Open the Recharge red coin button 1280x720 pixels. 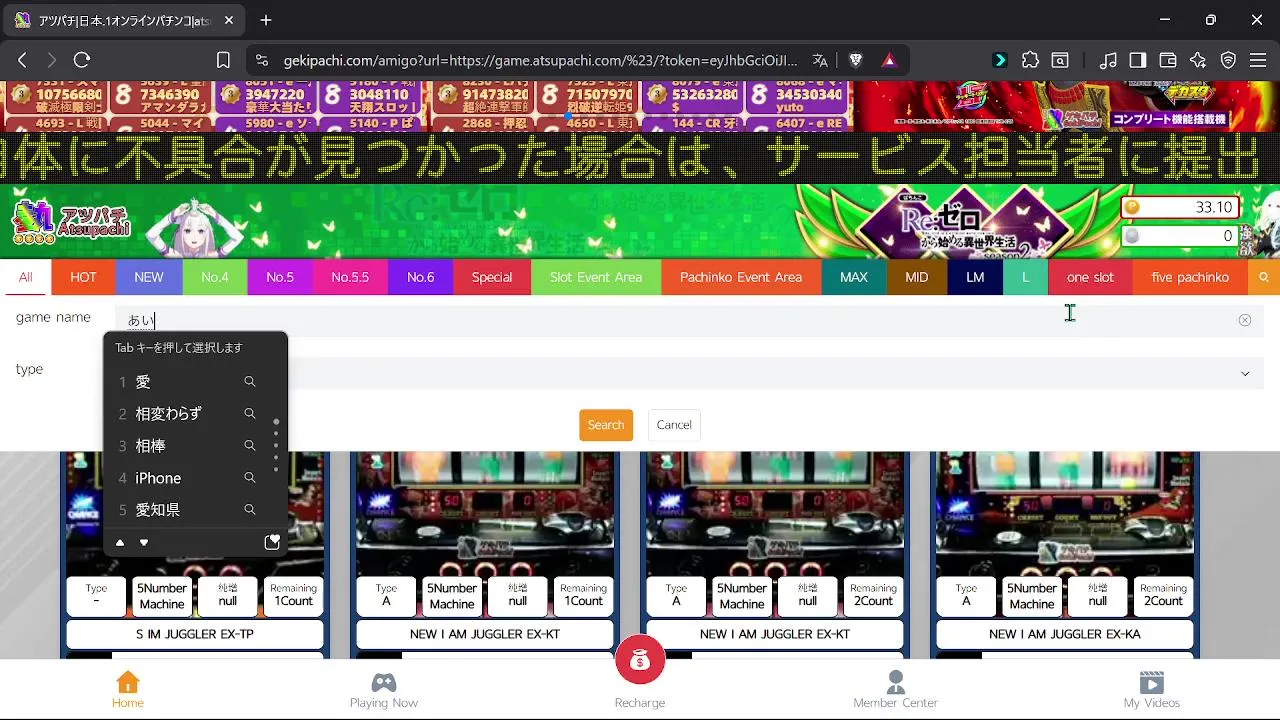click(640, 660)
